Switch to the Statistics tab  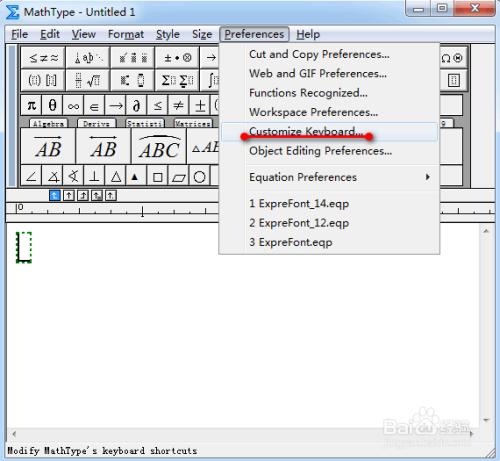click(145, 124)
